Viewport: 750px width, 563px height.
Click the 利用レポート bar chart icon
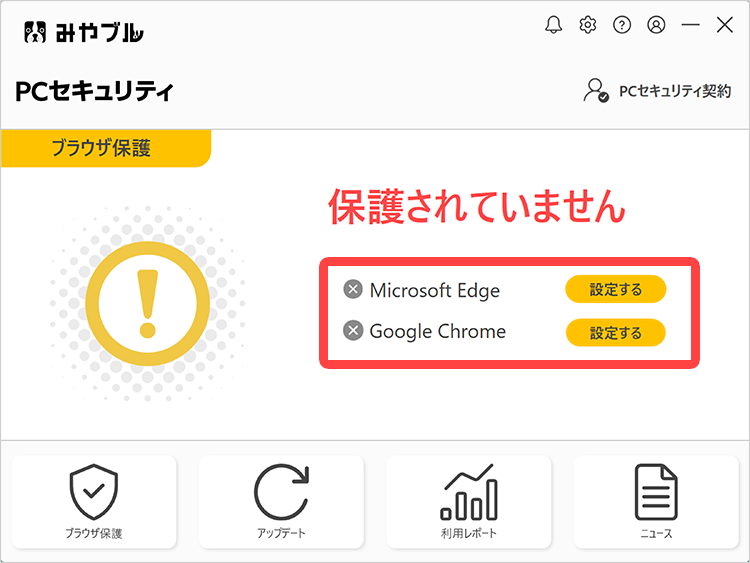click(x=469, y=492)
